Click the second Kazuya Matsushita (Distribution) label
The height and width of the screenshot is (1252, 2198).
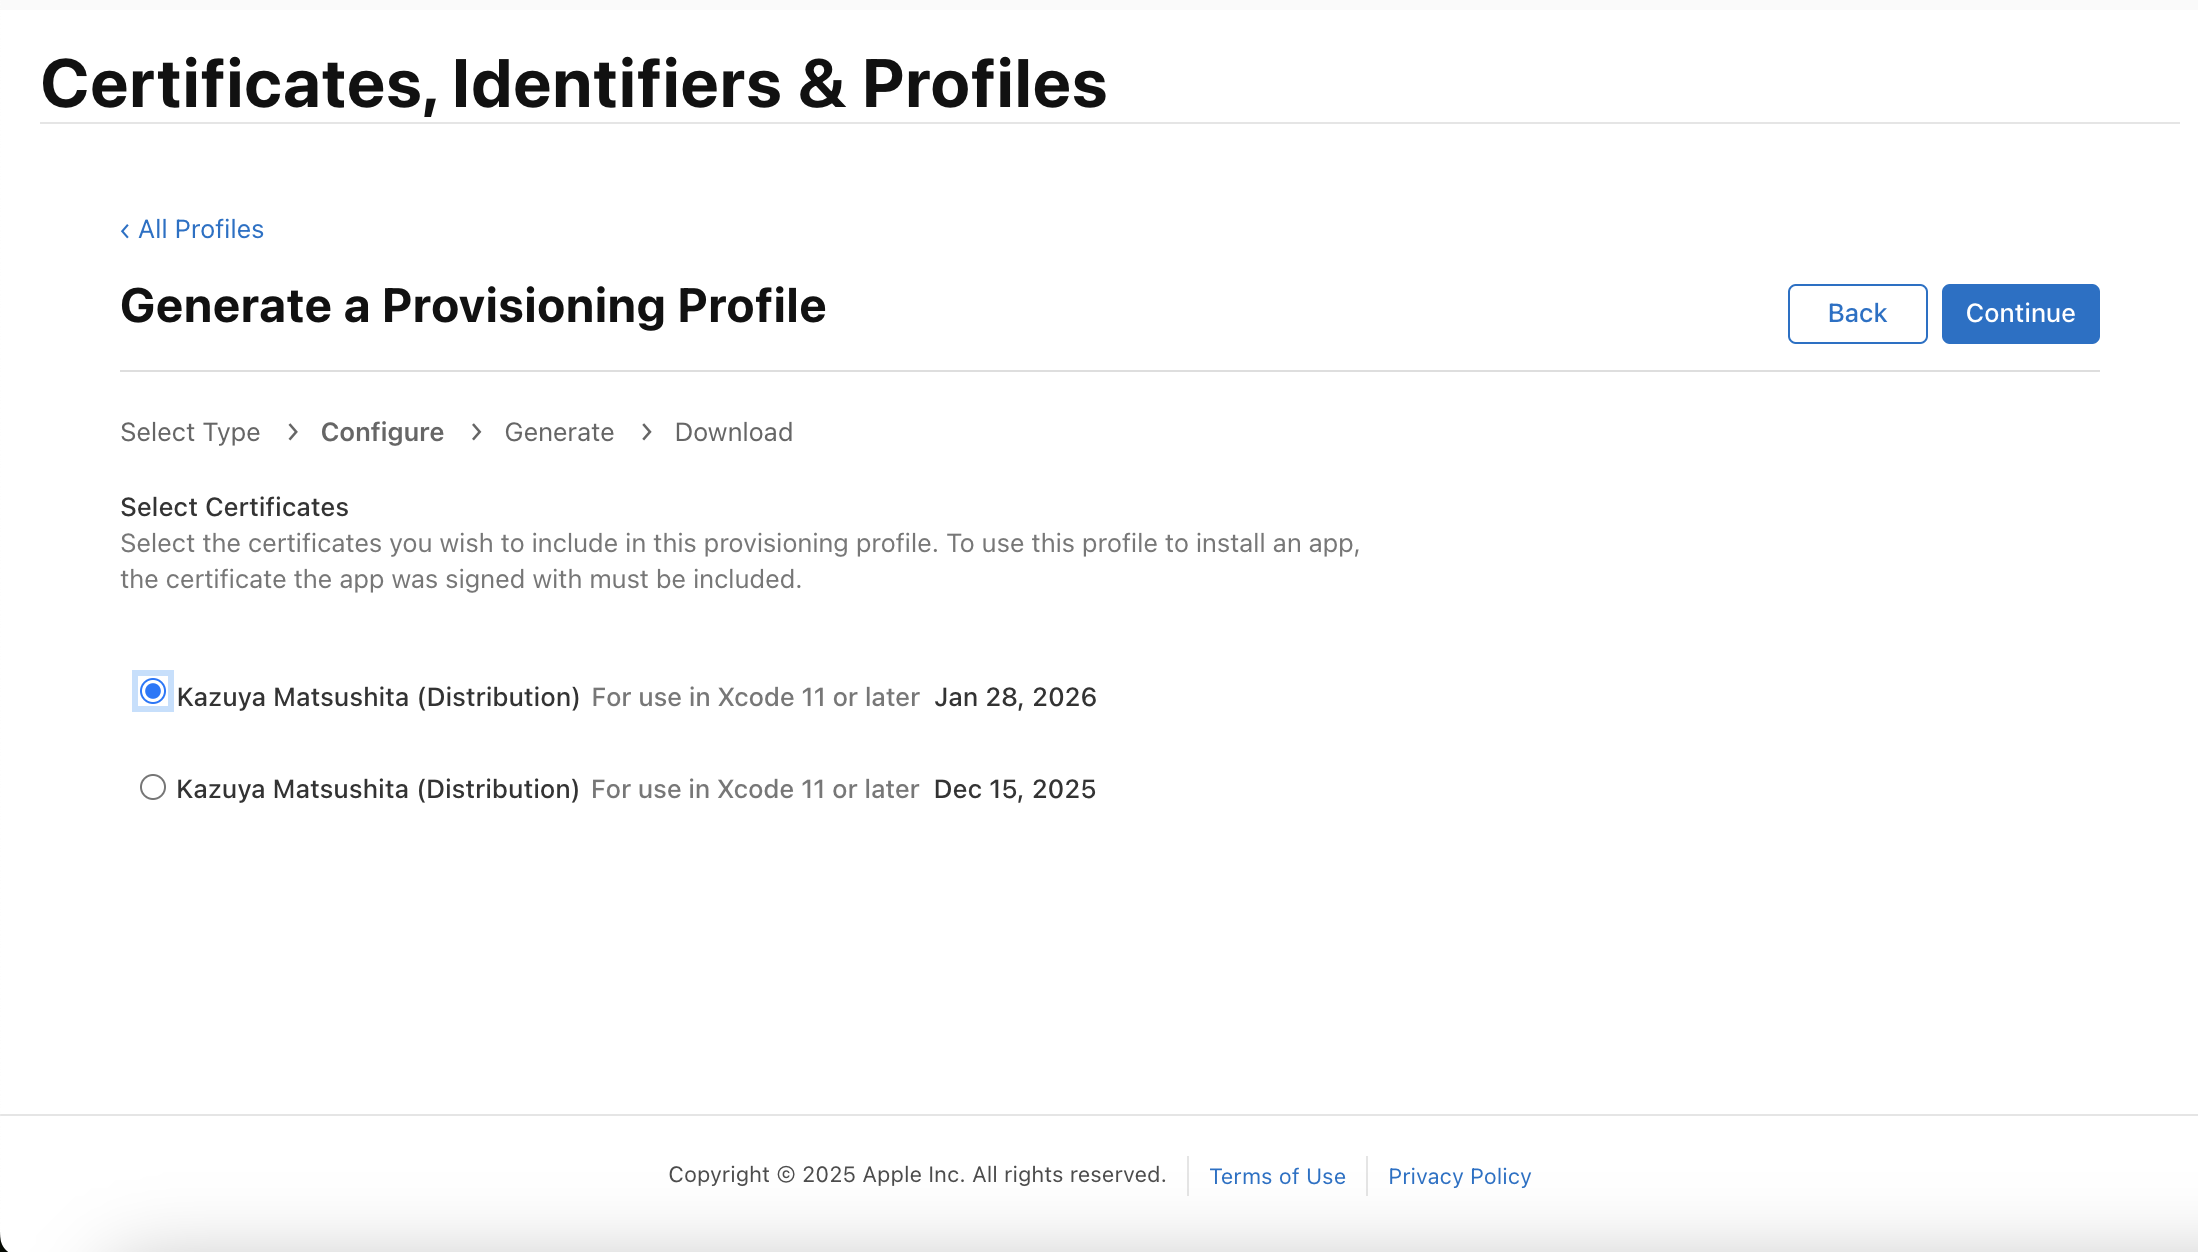(378, 789)
